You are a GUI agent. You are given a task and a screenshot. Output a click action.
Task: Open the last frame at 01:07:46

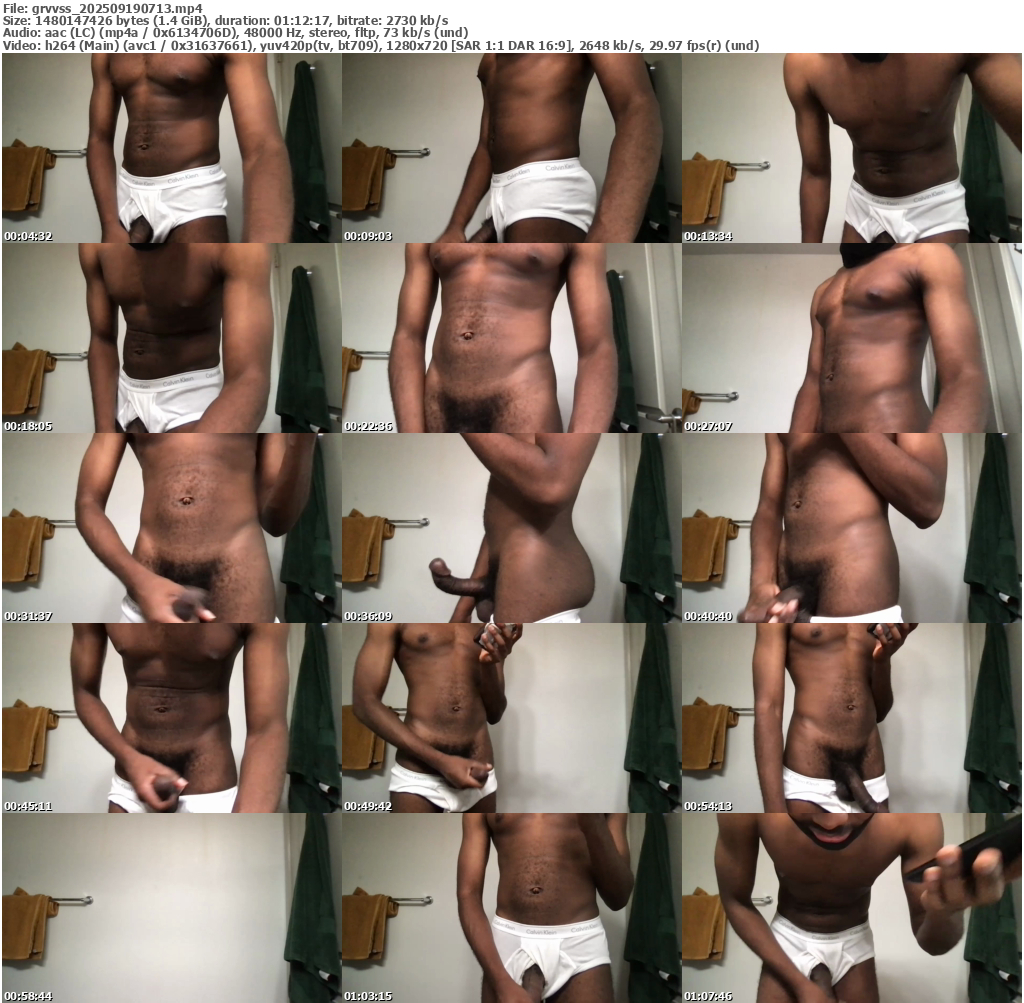[852, 908]
